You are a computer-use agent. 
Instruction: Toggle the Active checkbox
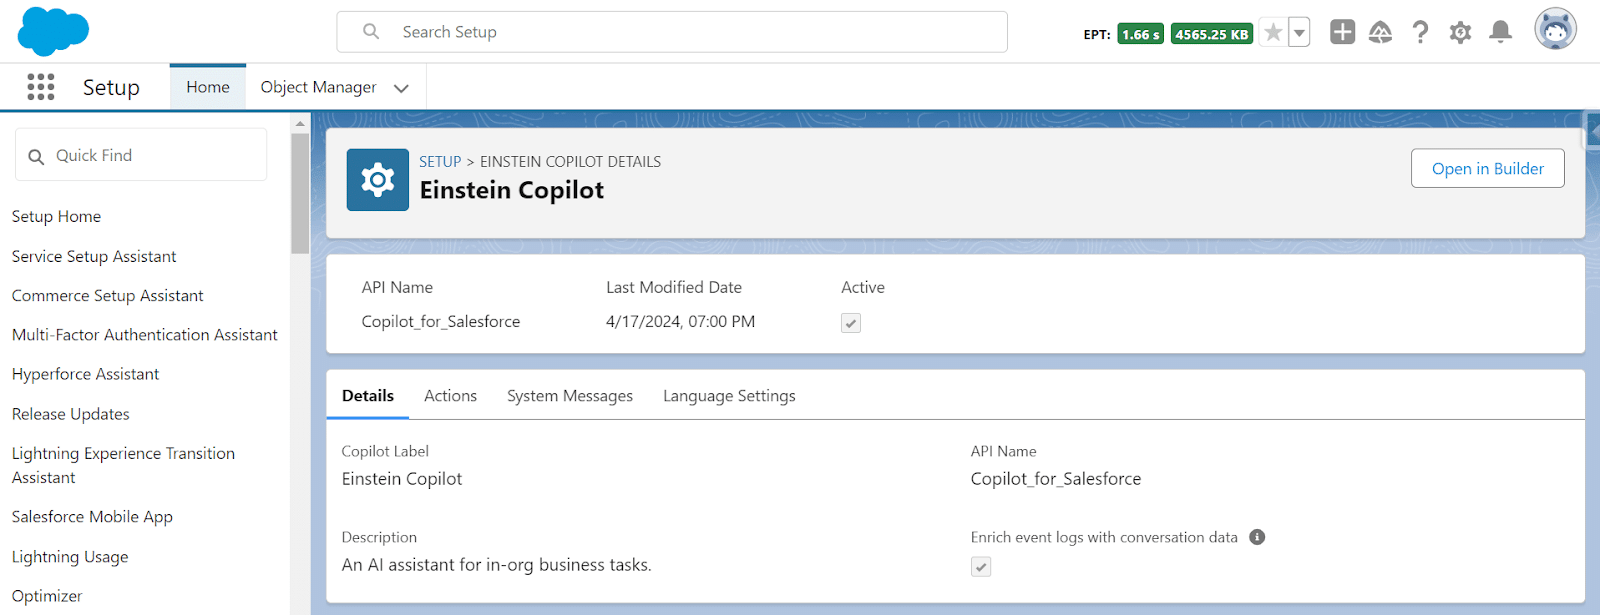(x=851, y=323)
